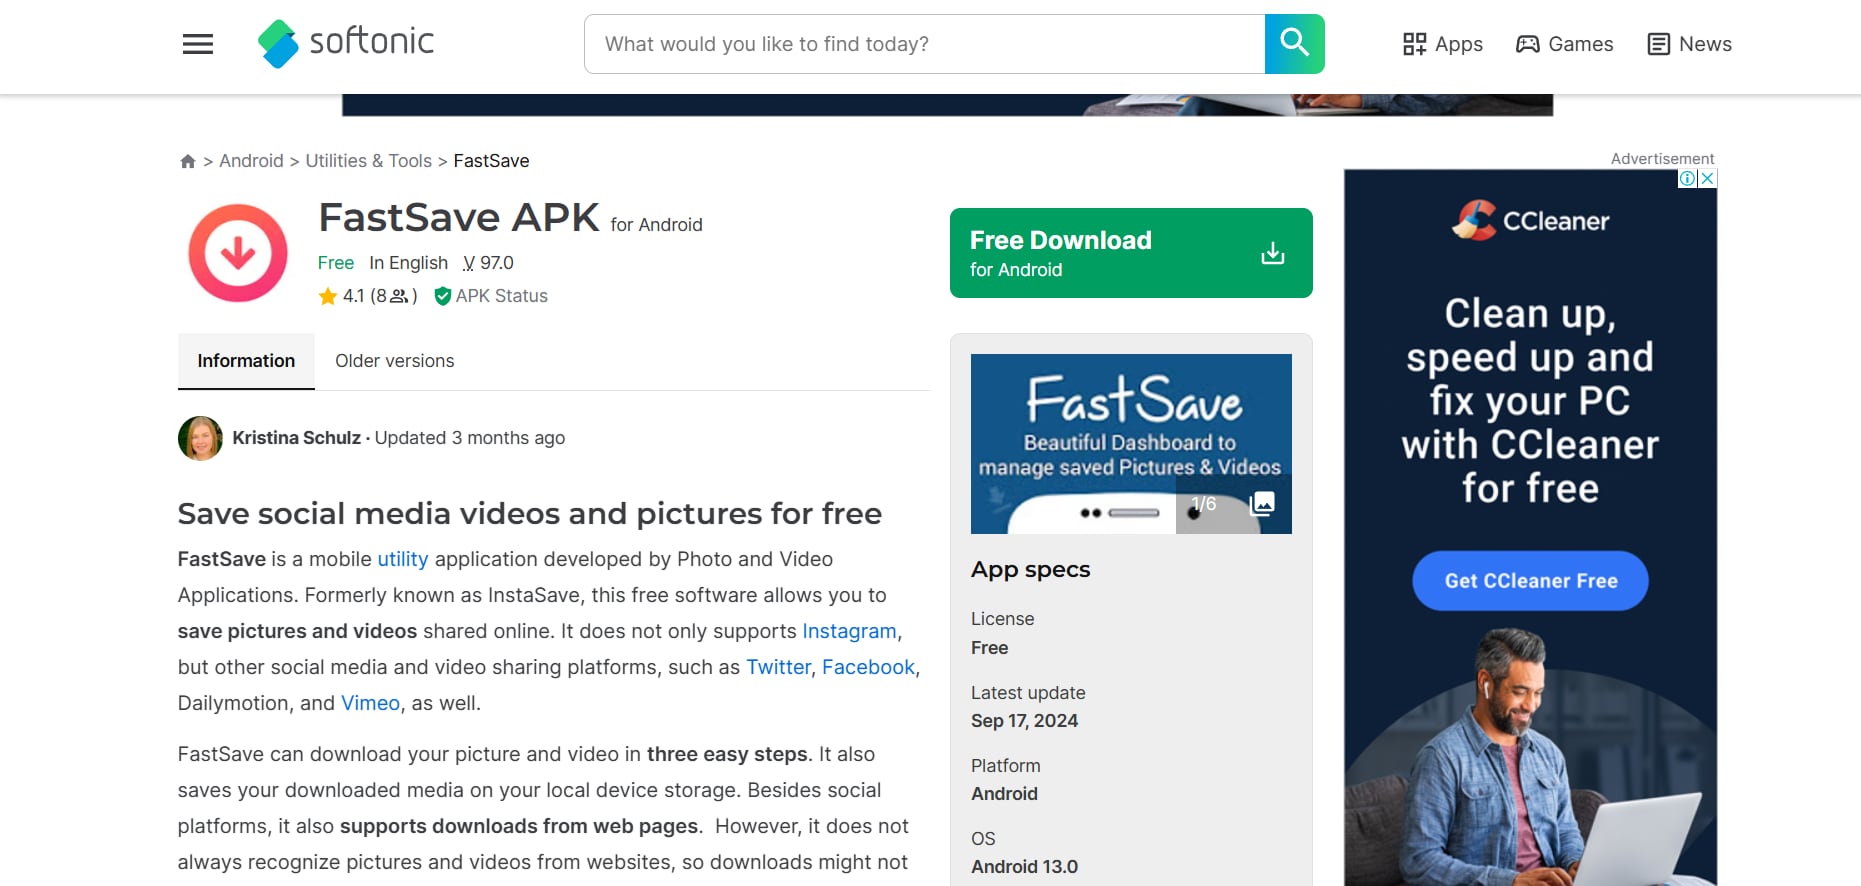This screenshot has width=1861, height=886.
Task: Click the Free Download button
Action: (x=1131, y=253)
